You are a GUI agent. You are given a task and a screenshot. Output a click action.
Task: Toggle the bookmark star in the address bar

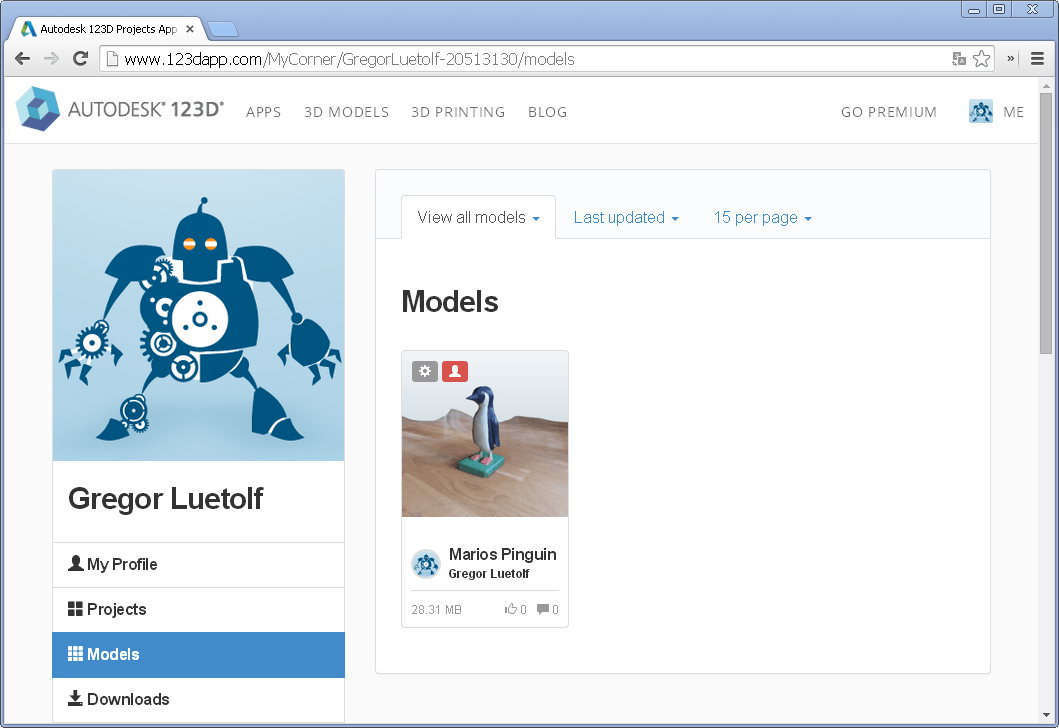click(x=981, y=59)
